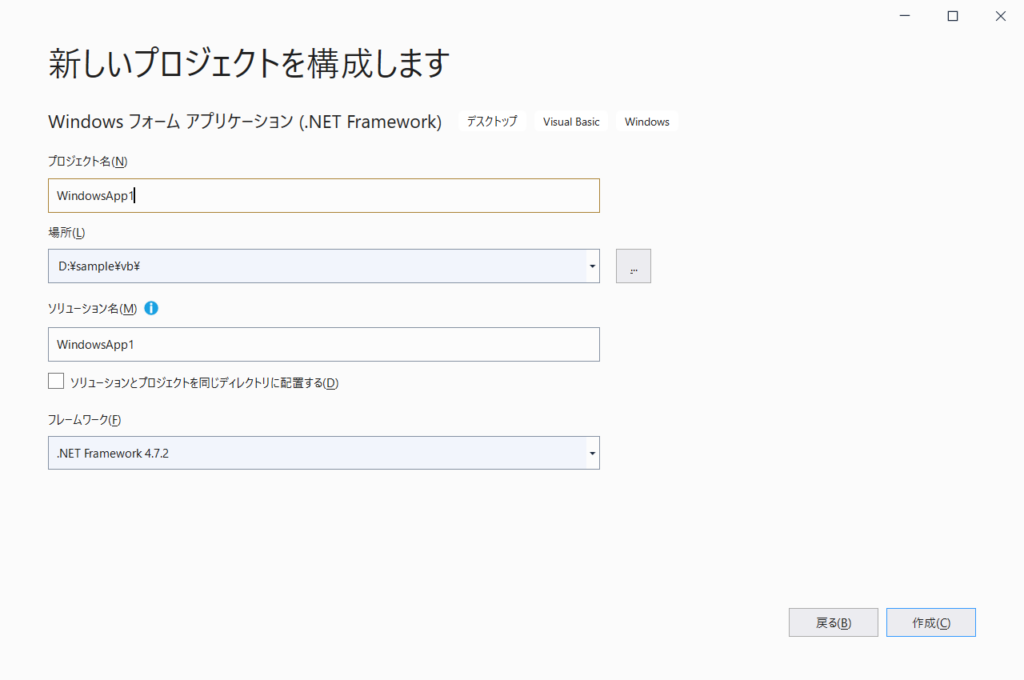Enable placing solution and project in same directory
The height and width of the screenshot is (680, 1024).
tap(56, 381)
